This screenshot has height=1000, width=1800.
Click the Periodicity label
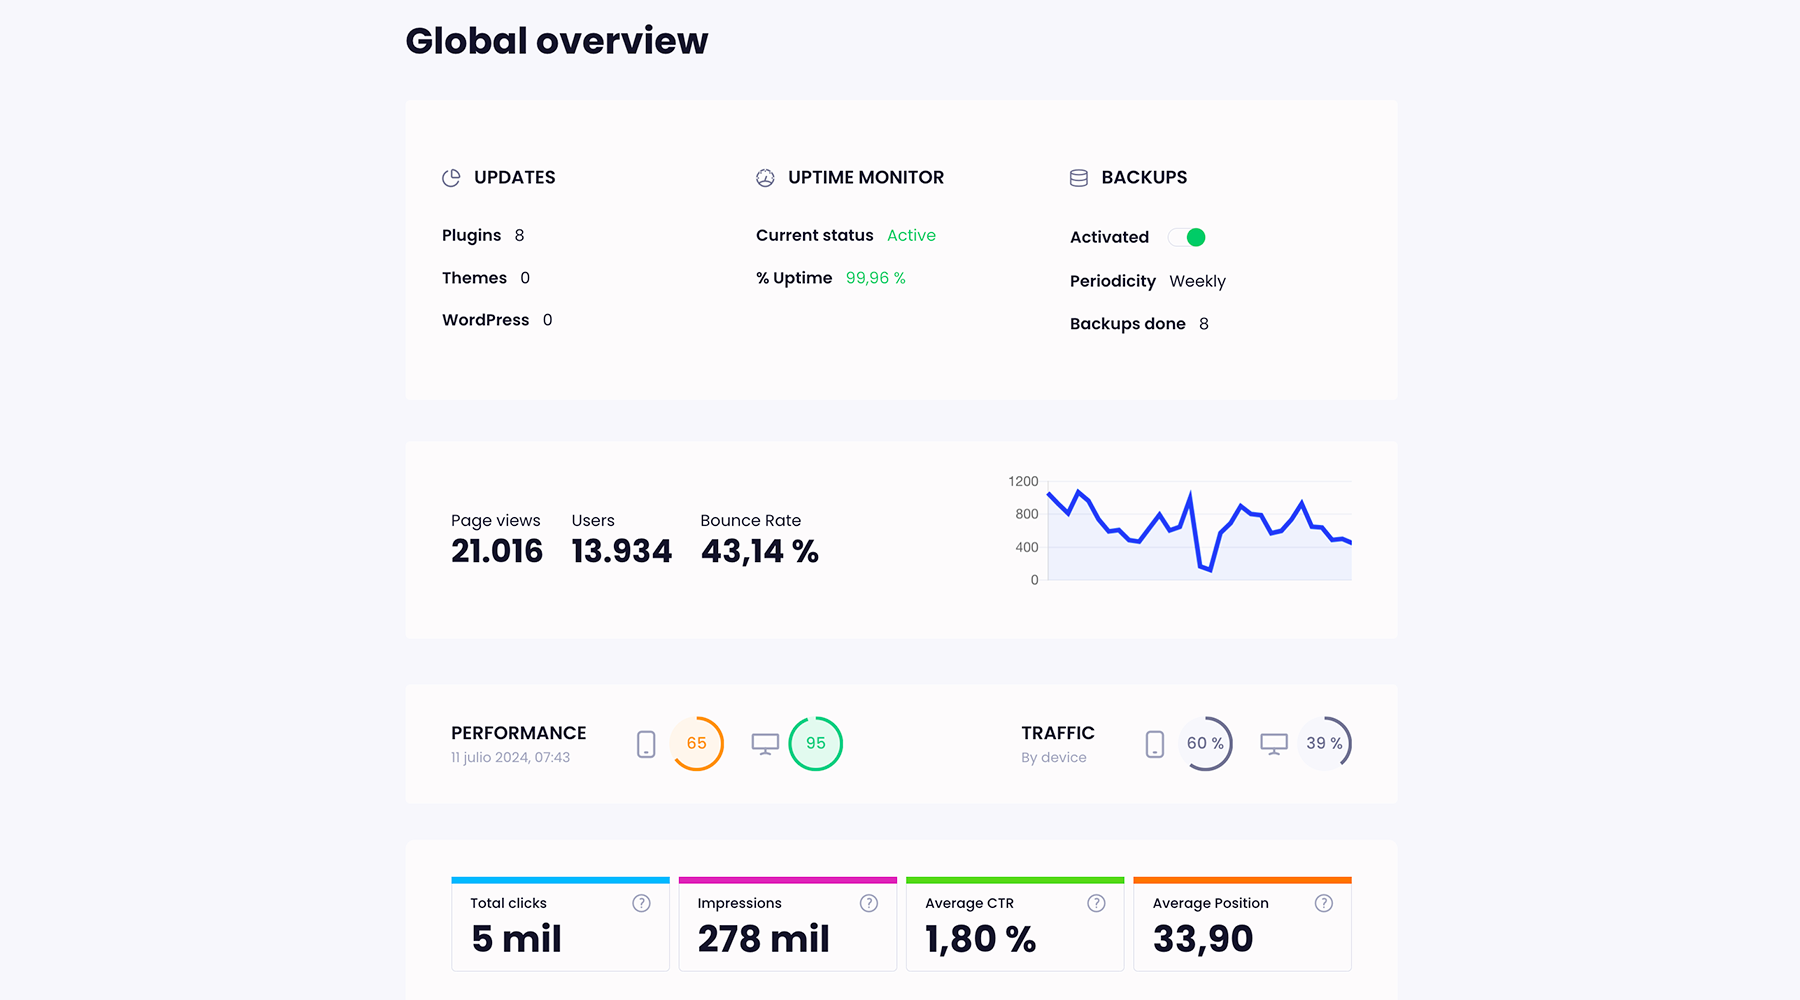(x=1113, y=282)
